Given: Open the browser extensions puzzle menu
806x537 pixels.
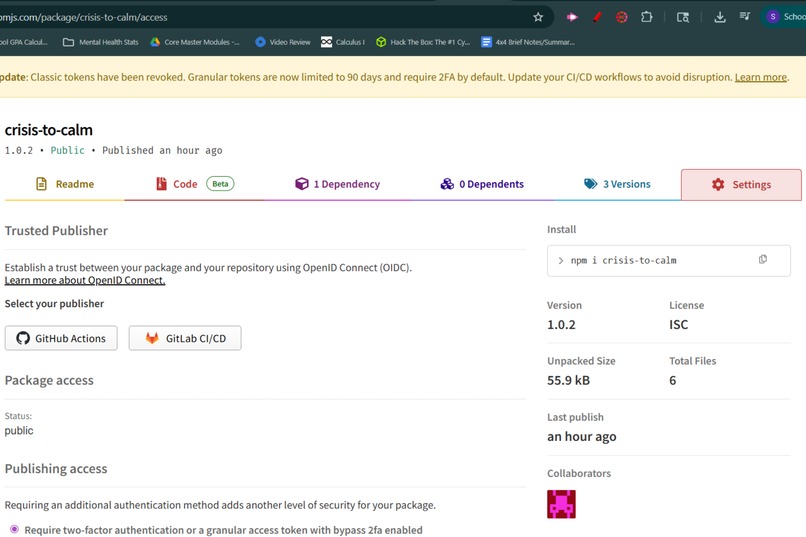Looking at the screenshot, I should [x=647, y=17].
